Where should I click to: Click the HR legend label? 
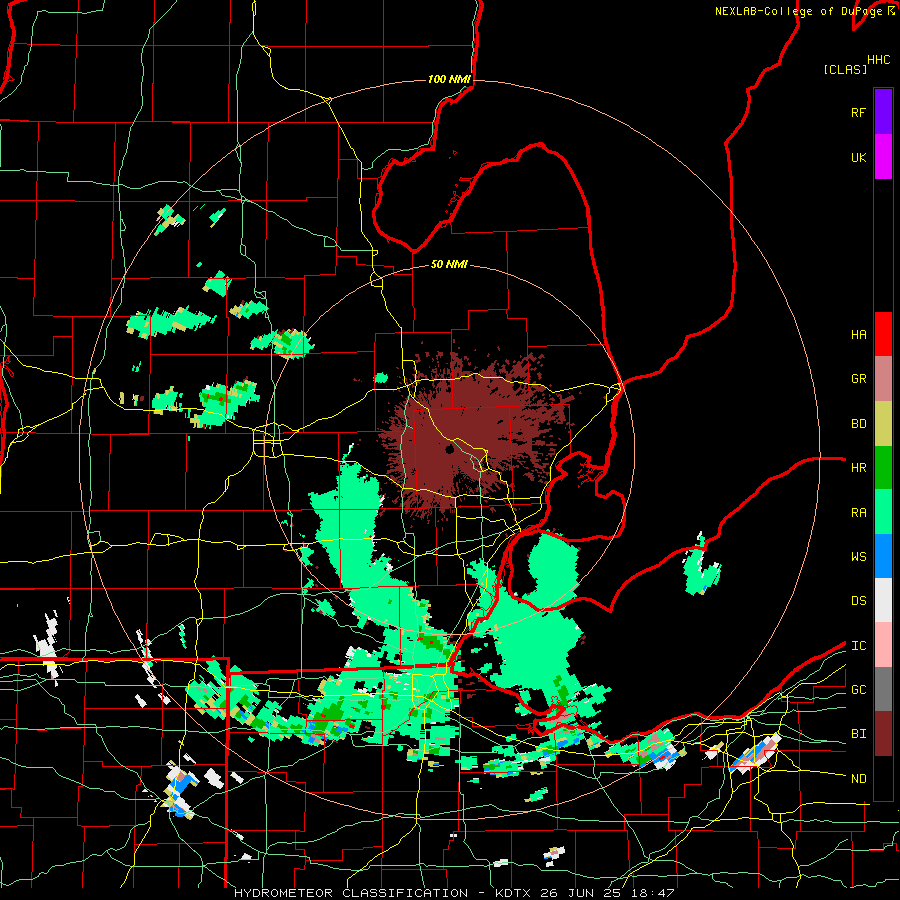tap(858, 468)
